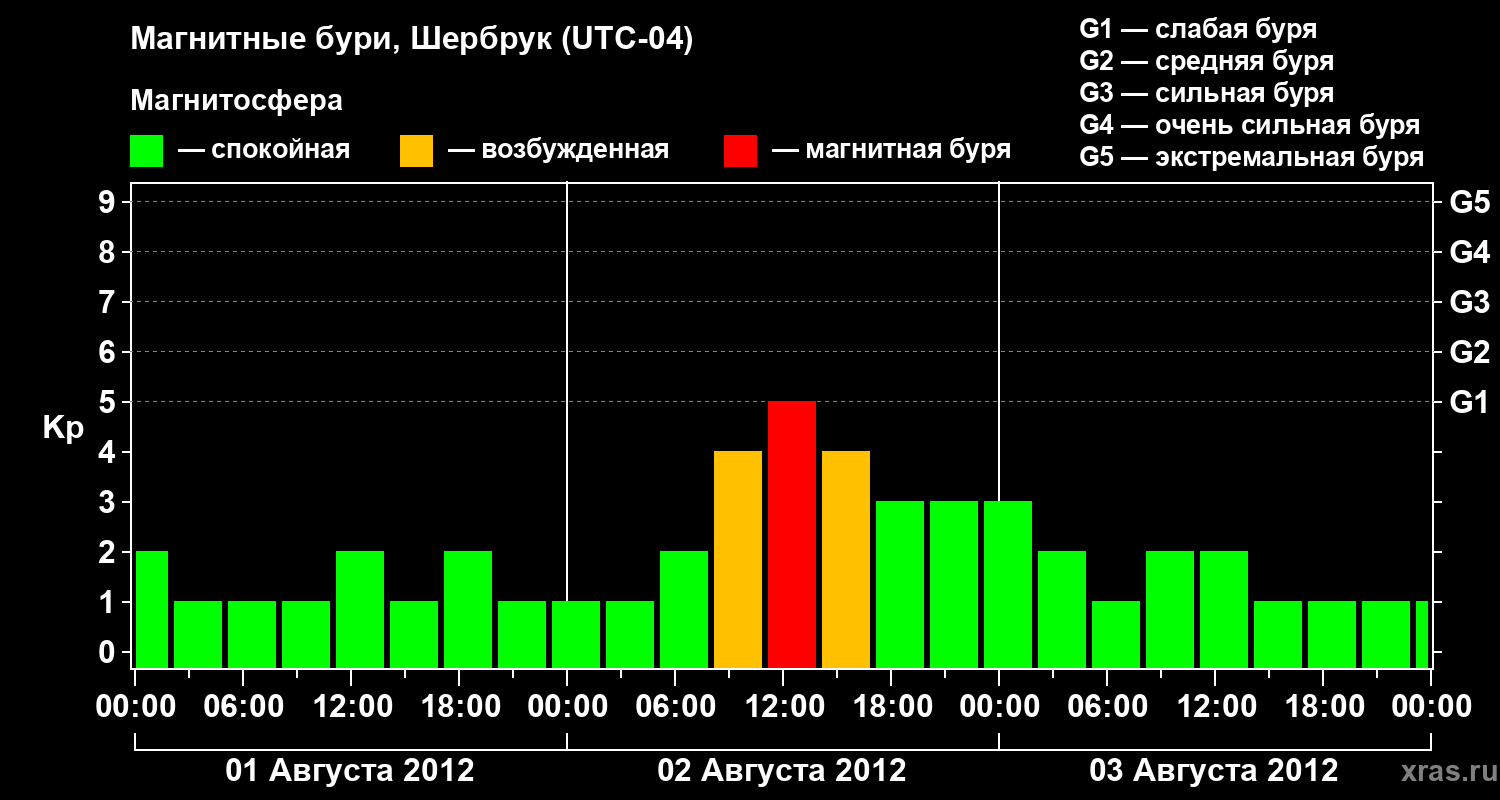Click the green 'спокойная' legend swatch
This screenshot has width=1500, height=800.
pos(147,151)
